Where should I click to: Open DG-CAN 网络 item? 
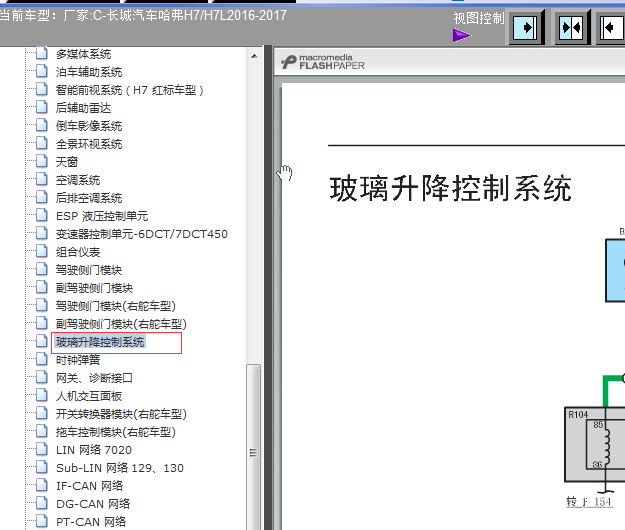93,504
